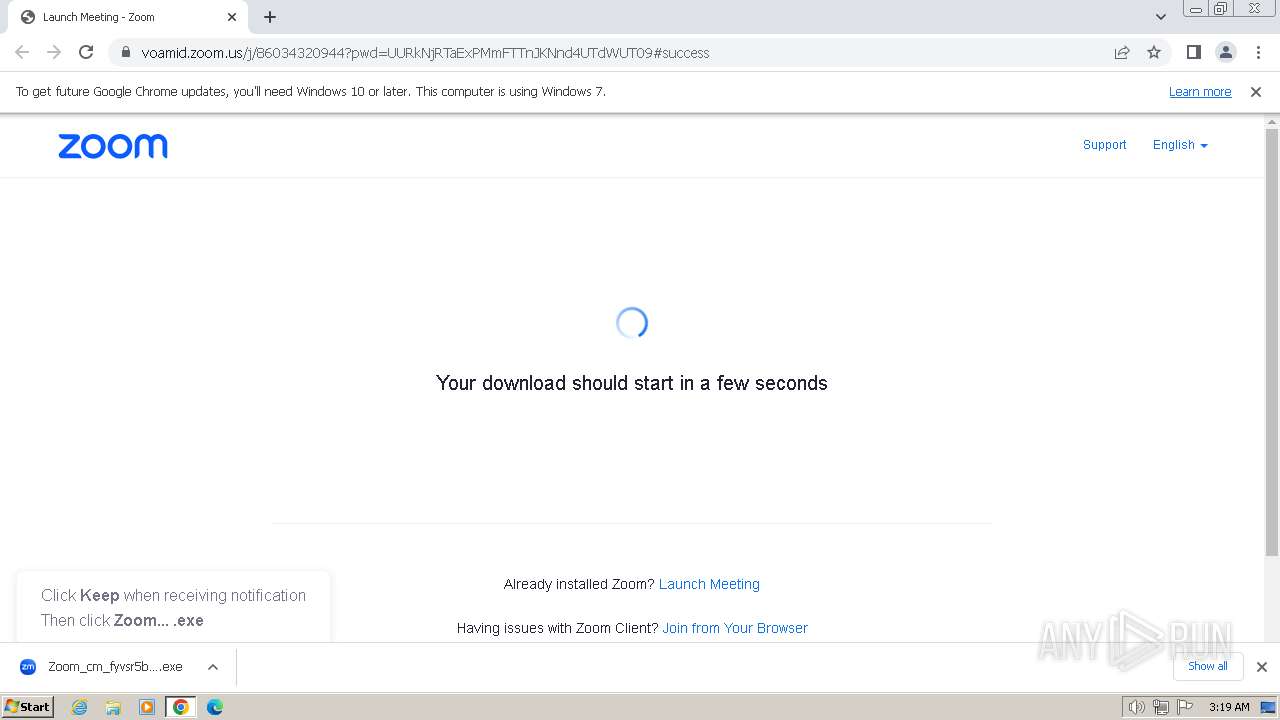Click the loading spinner
The height and width of the screenshot is (720, 1280).
click(632, 323)
